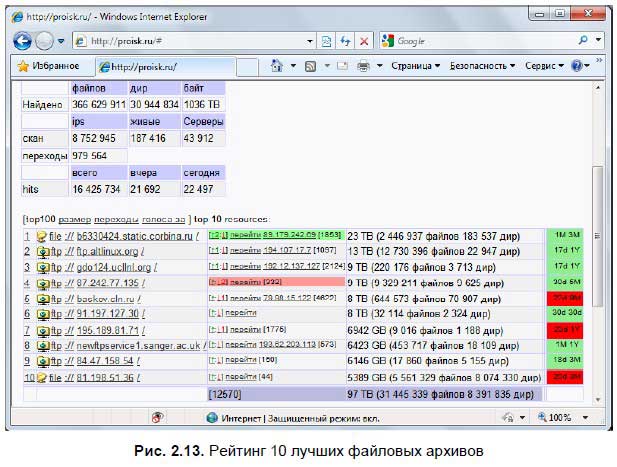617x467 pixels.
Task: Click the размер sorting link
Action: (x=74, y=217)
